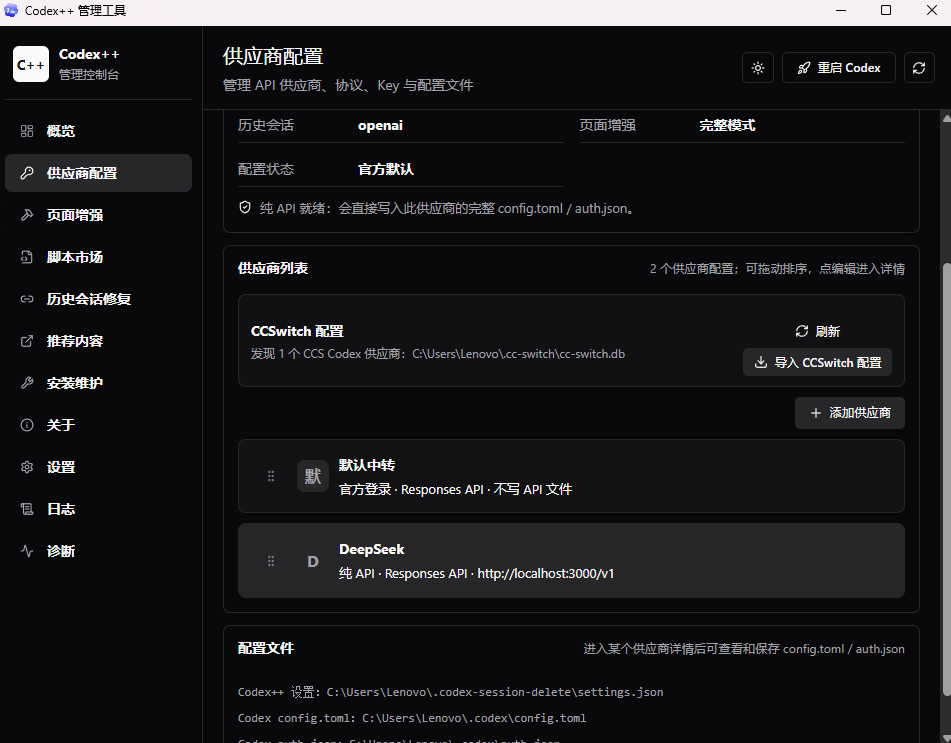Click the external-link icon beside 推荐内容
The image size is (951, 743).
(x=27, y=341)
